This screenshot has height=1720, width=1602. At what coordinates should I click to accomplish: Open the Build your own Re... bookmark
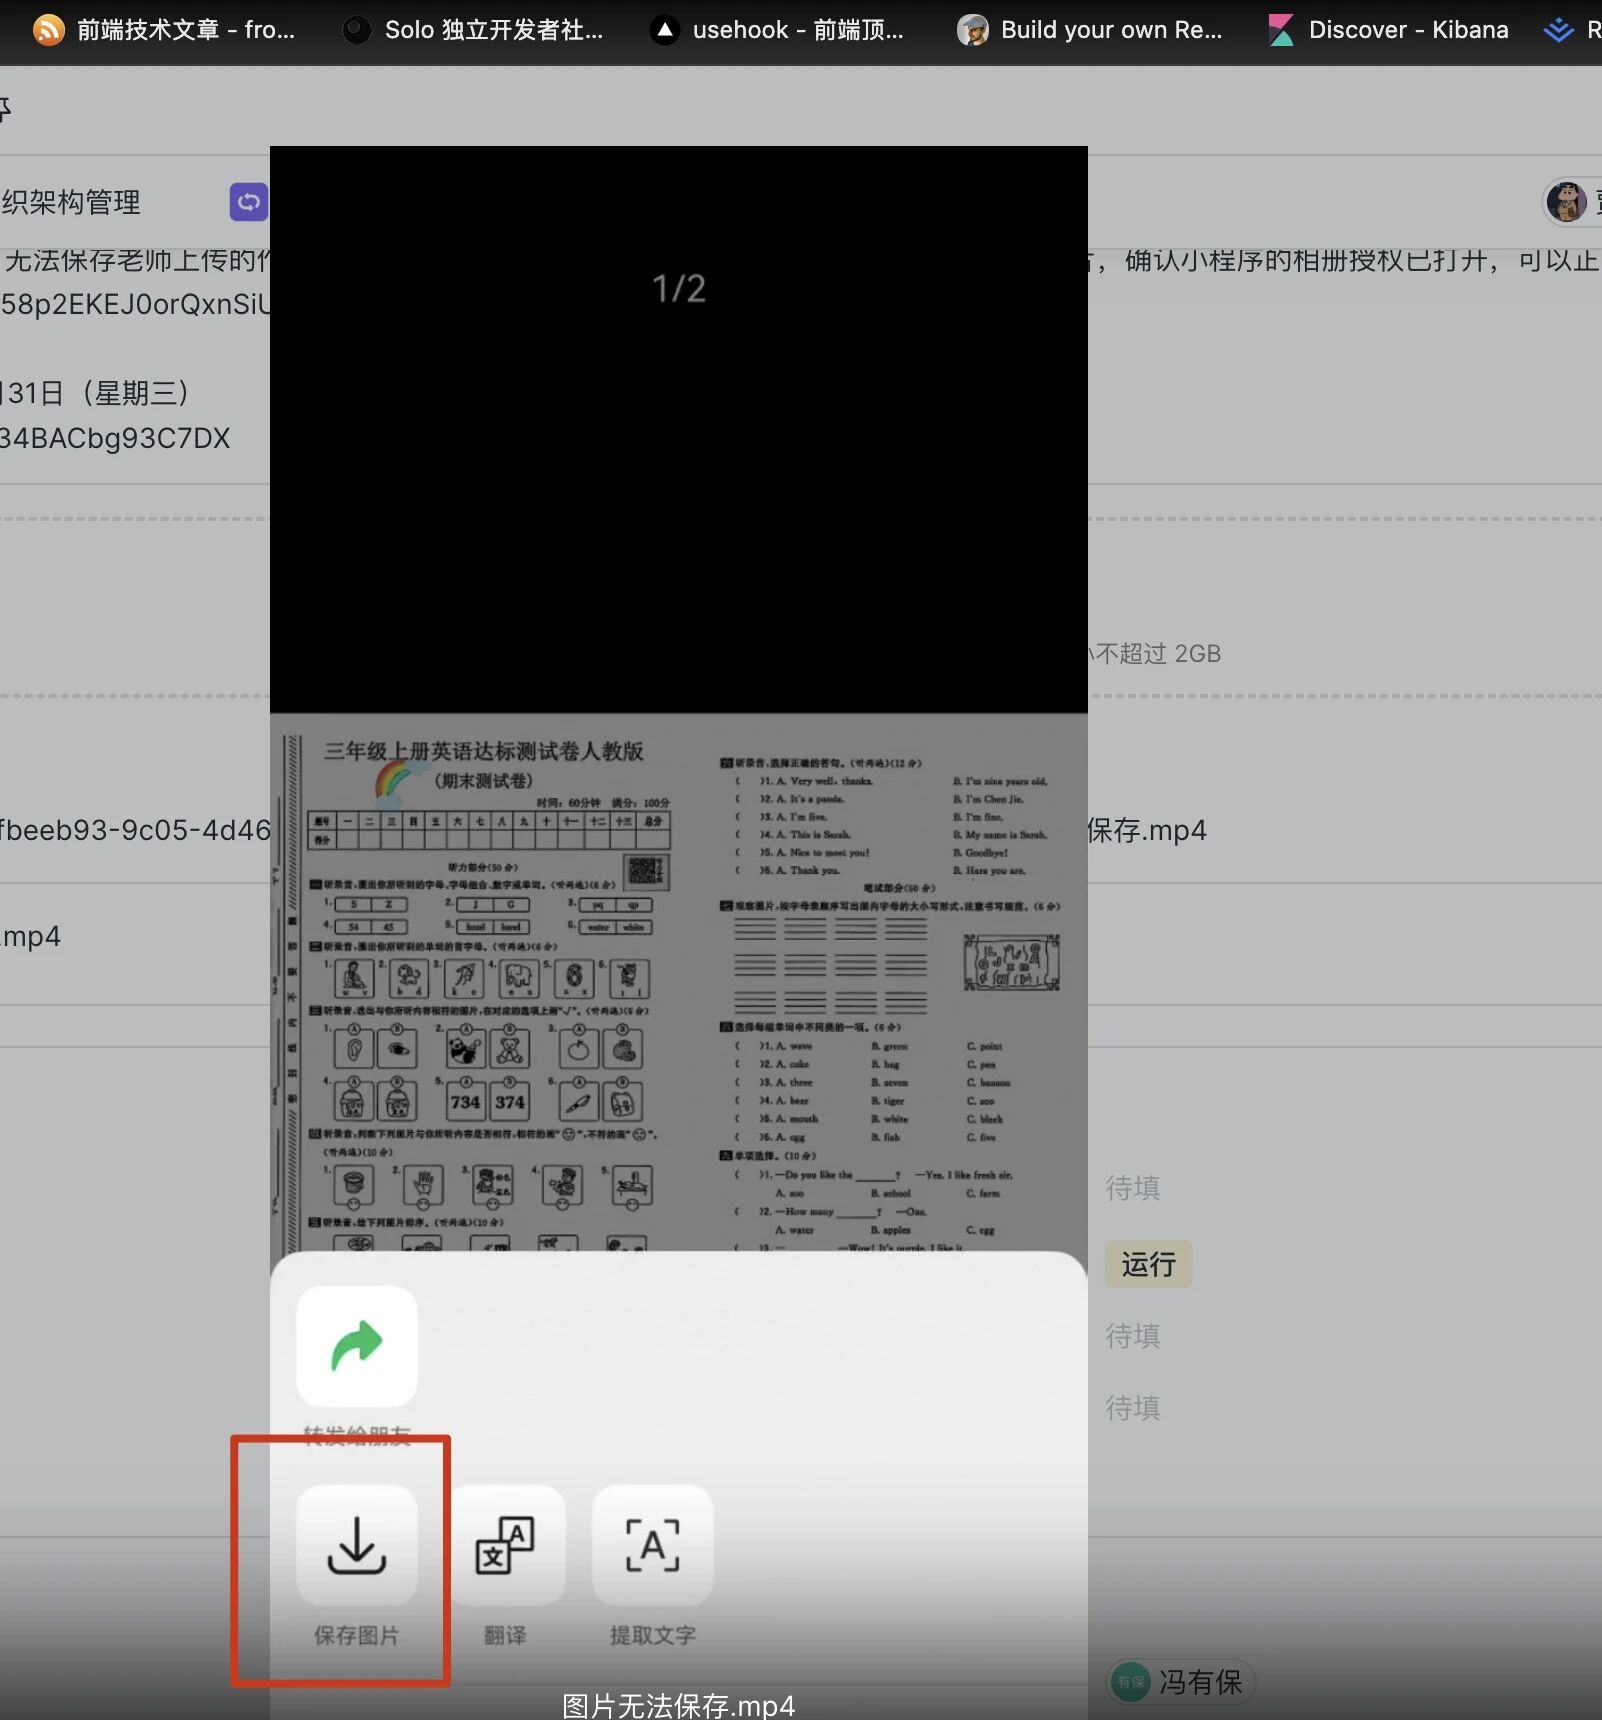[x=1089, y=30]
